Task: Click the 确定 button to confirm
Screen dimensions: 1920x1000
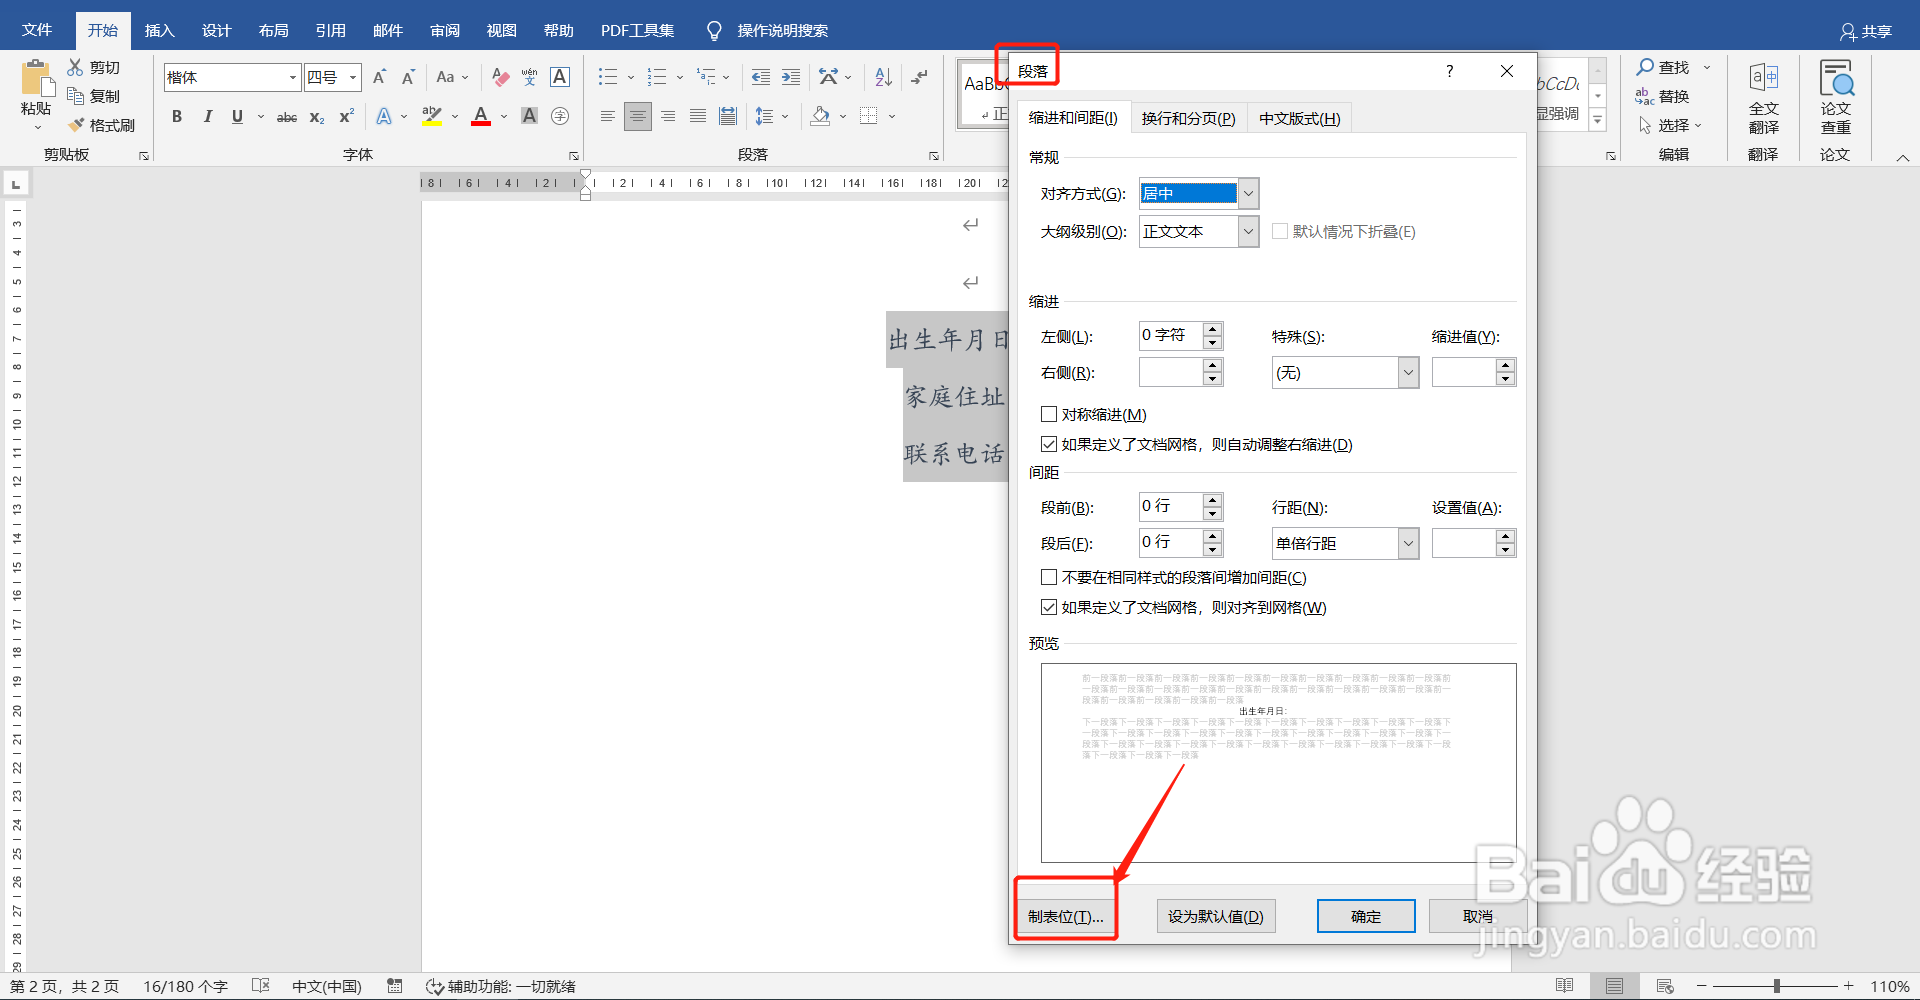Action: coord(1365,915)
